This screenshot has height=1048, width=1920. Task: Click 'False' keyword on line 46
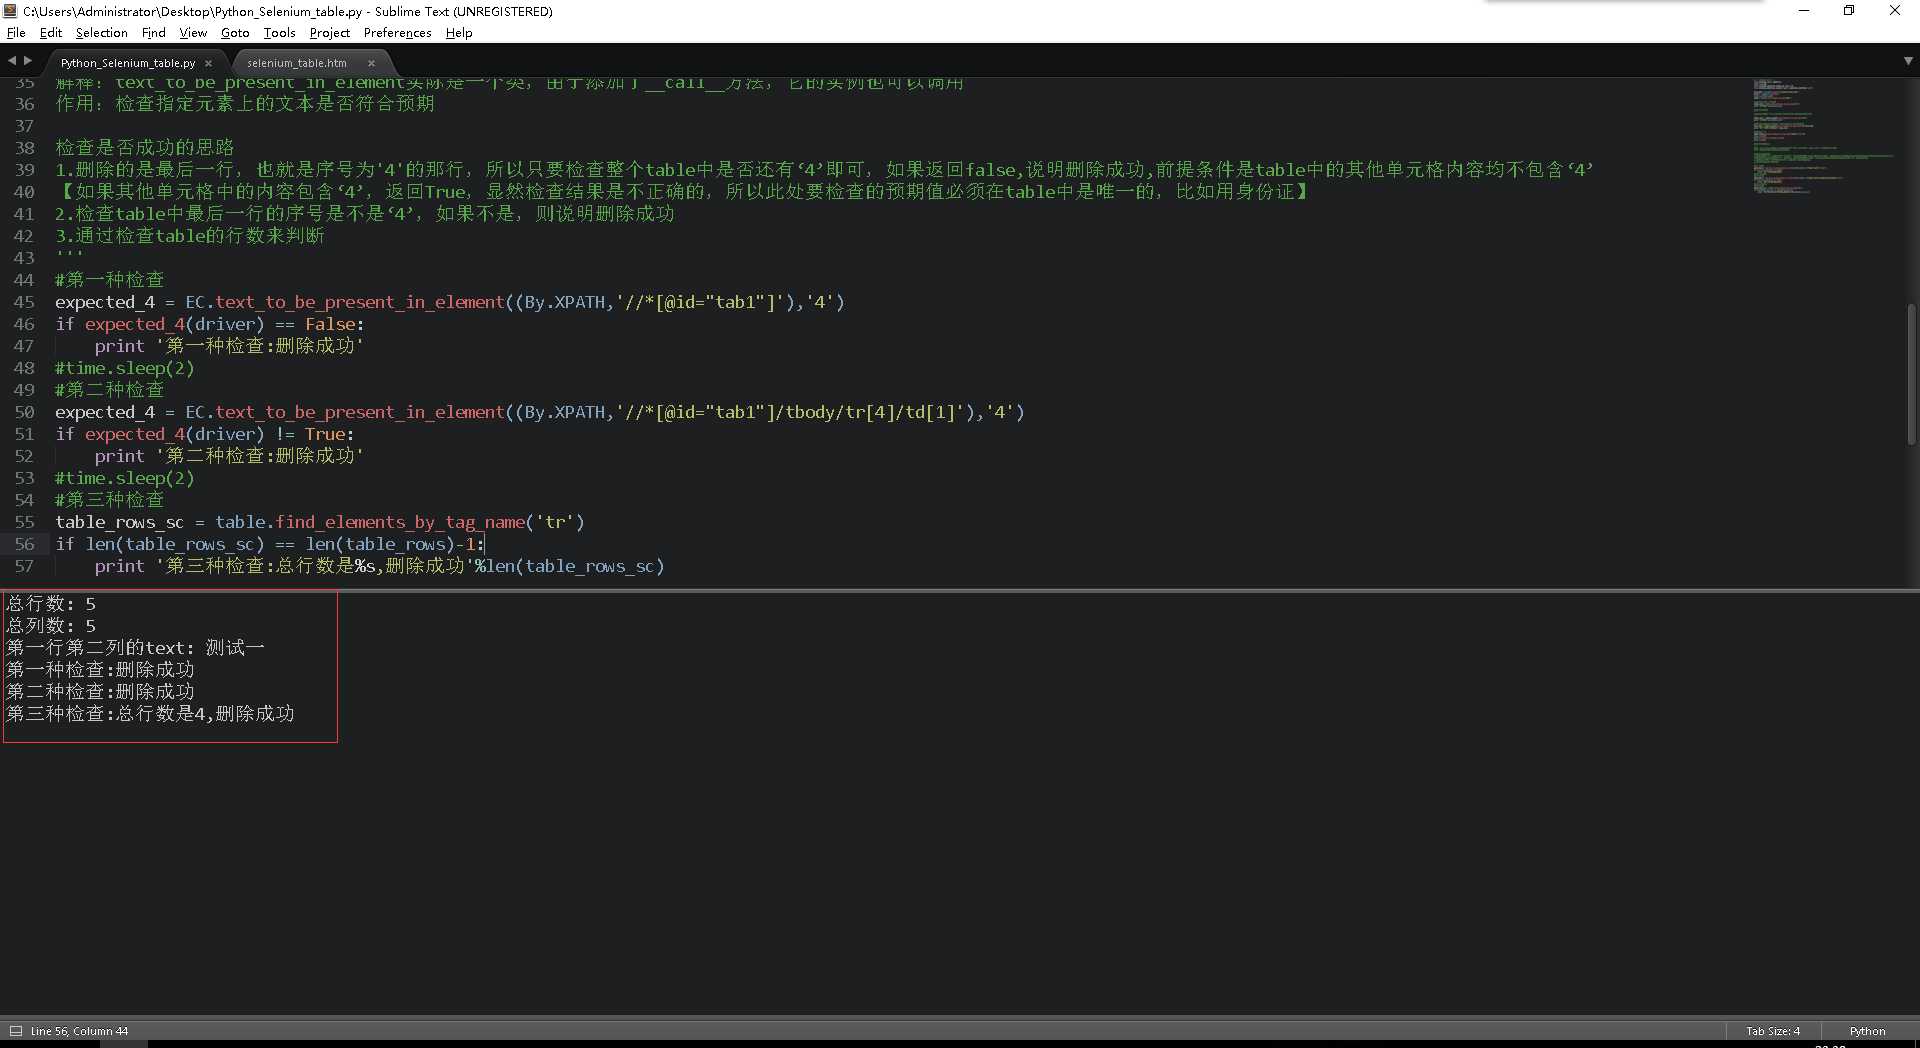click(x=330, y=324)
